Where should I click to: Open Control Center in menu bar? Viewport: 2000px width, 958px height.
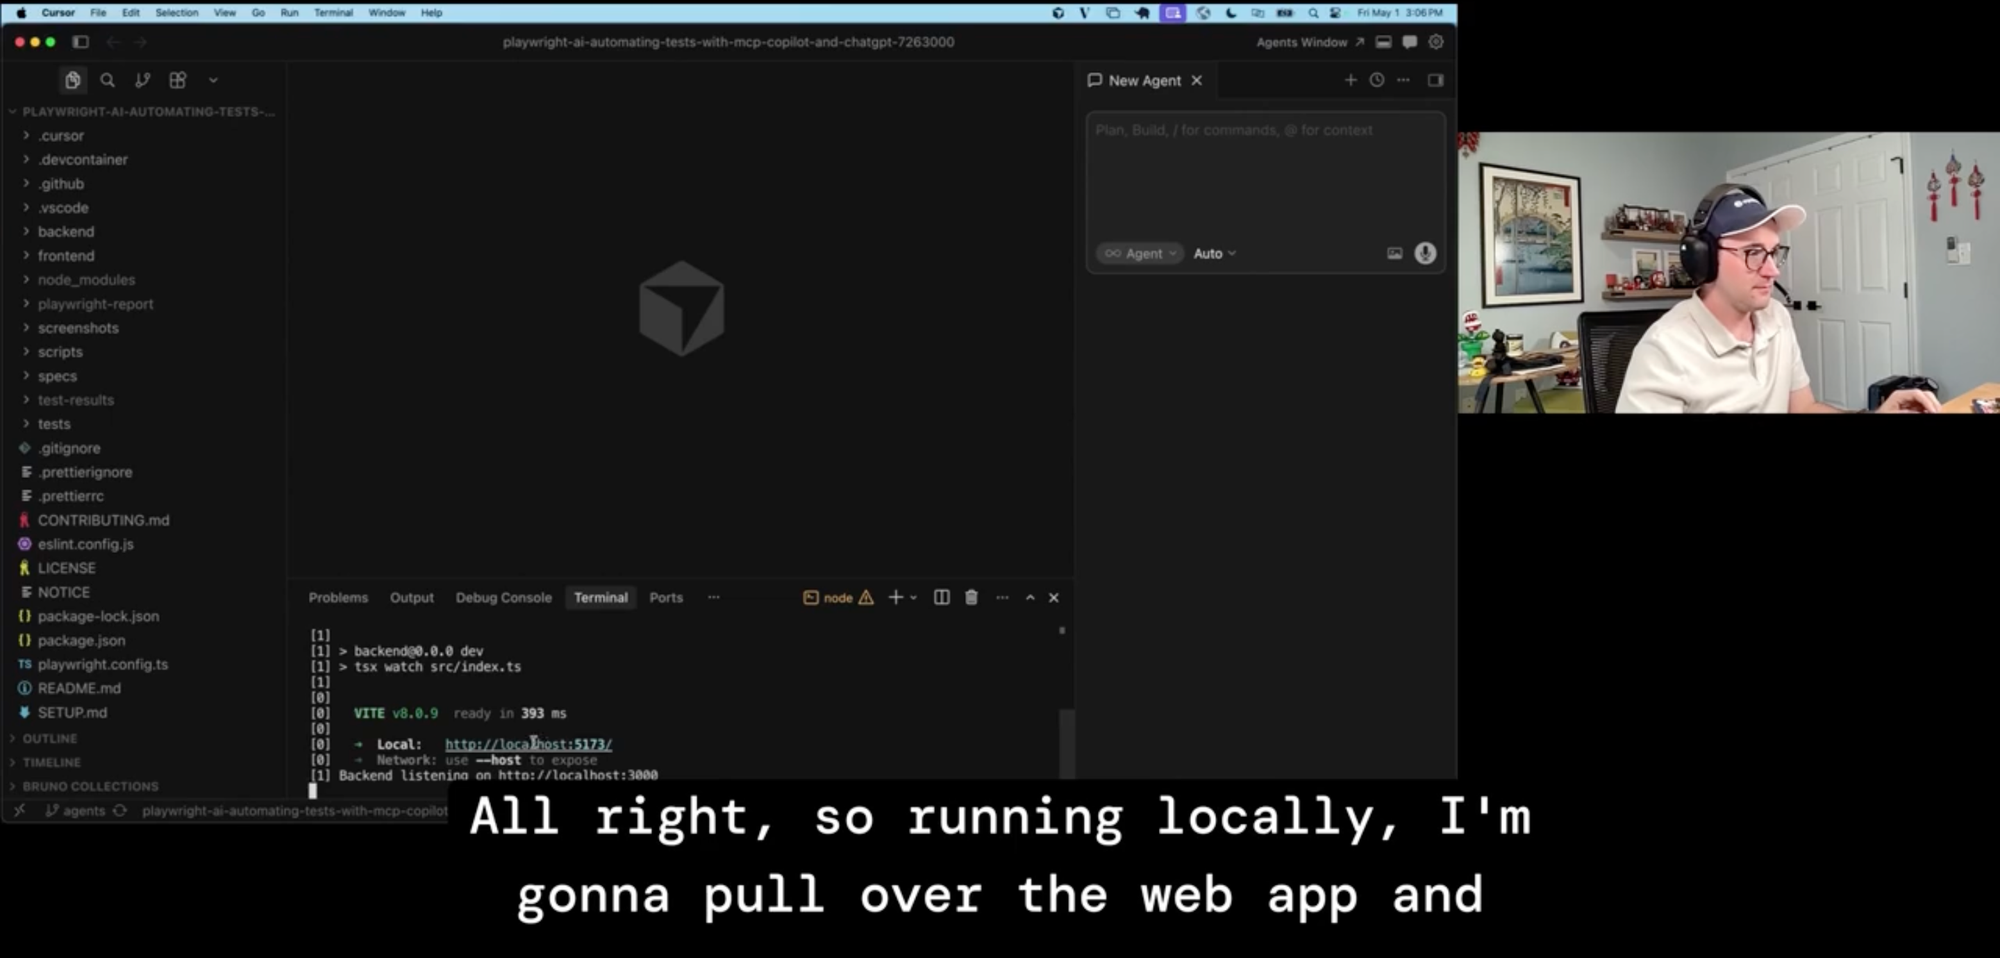(x=1335, y=13)
